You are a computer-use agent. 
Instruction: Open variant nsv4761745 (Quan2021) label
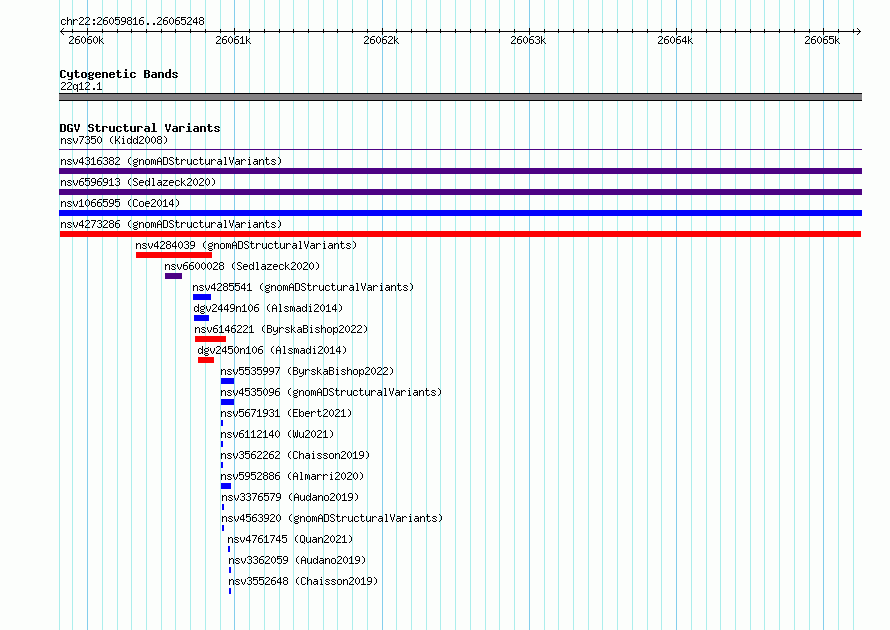tap(290, 539)
